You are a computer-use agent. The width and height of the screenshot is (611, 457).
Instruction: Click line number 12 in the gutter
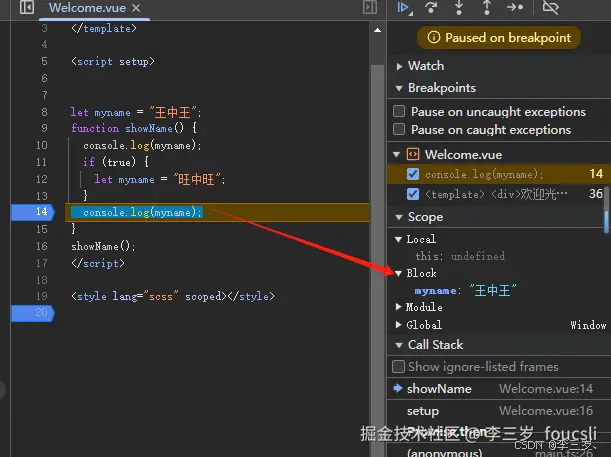(42, 179)
